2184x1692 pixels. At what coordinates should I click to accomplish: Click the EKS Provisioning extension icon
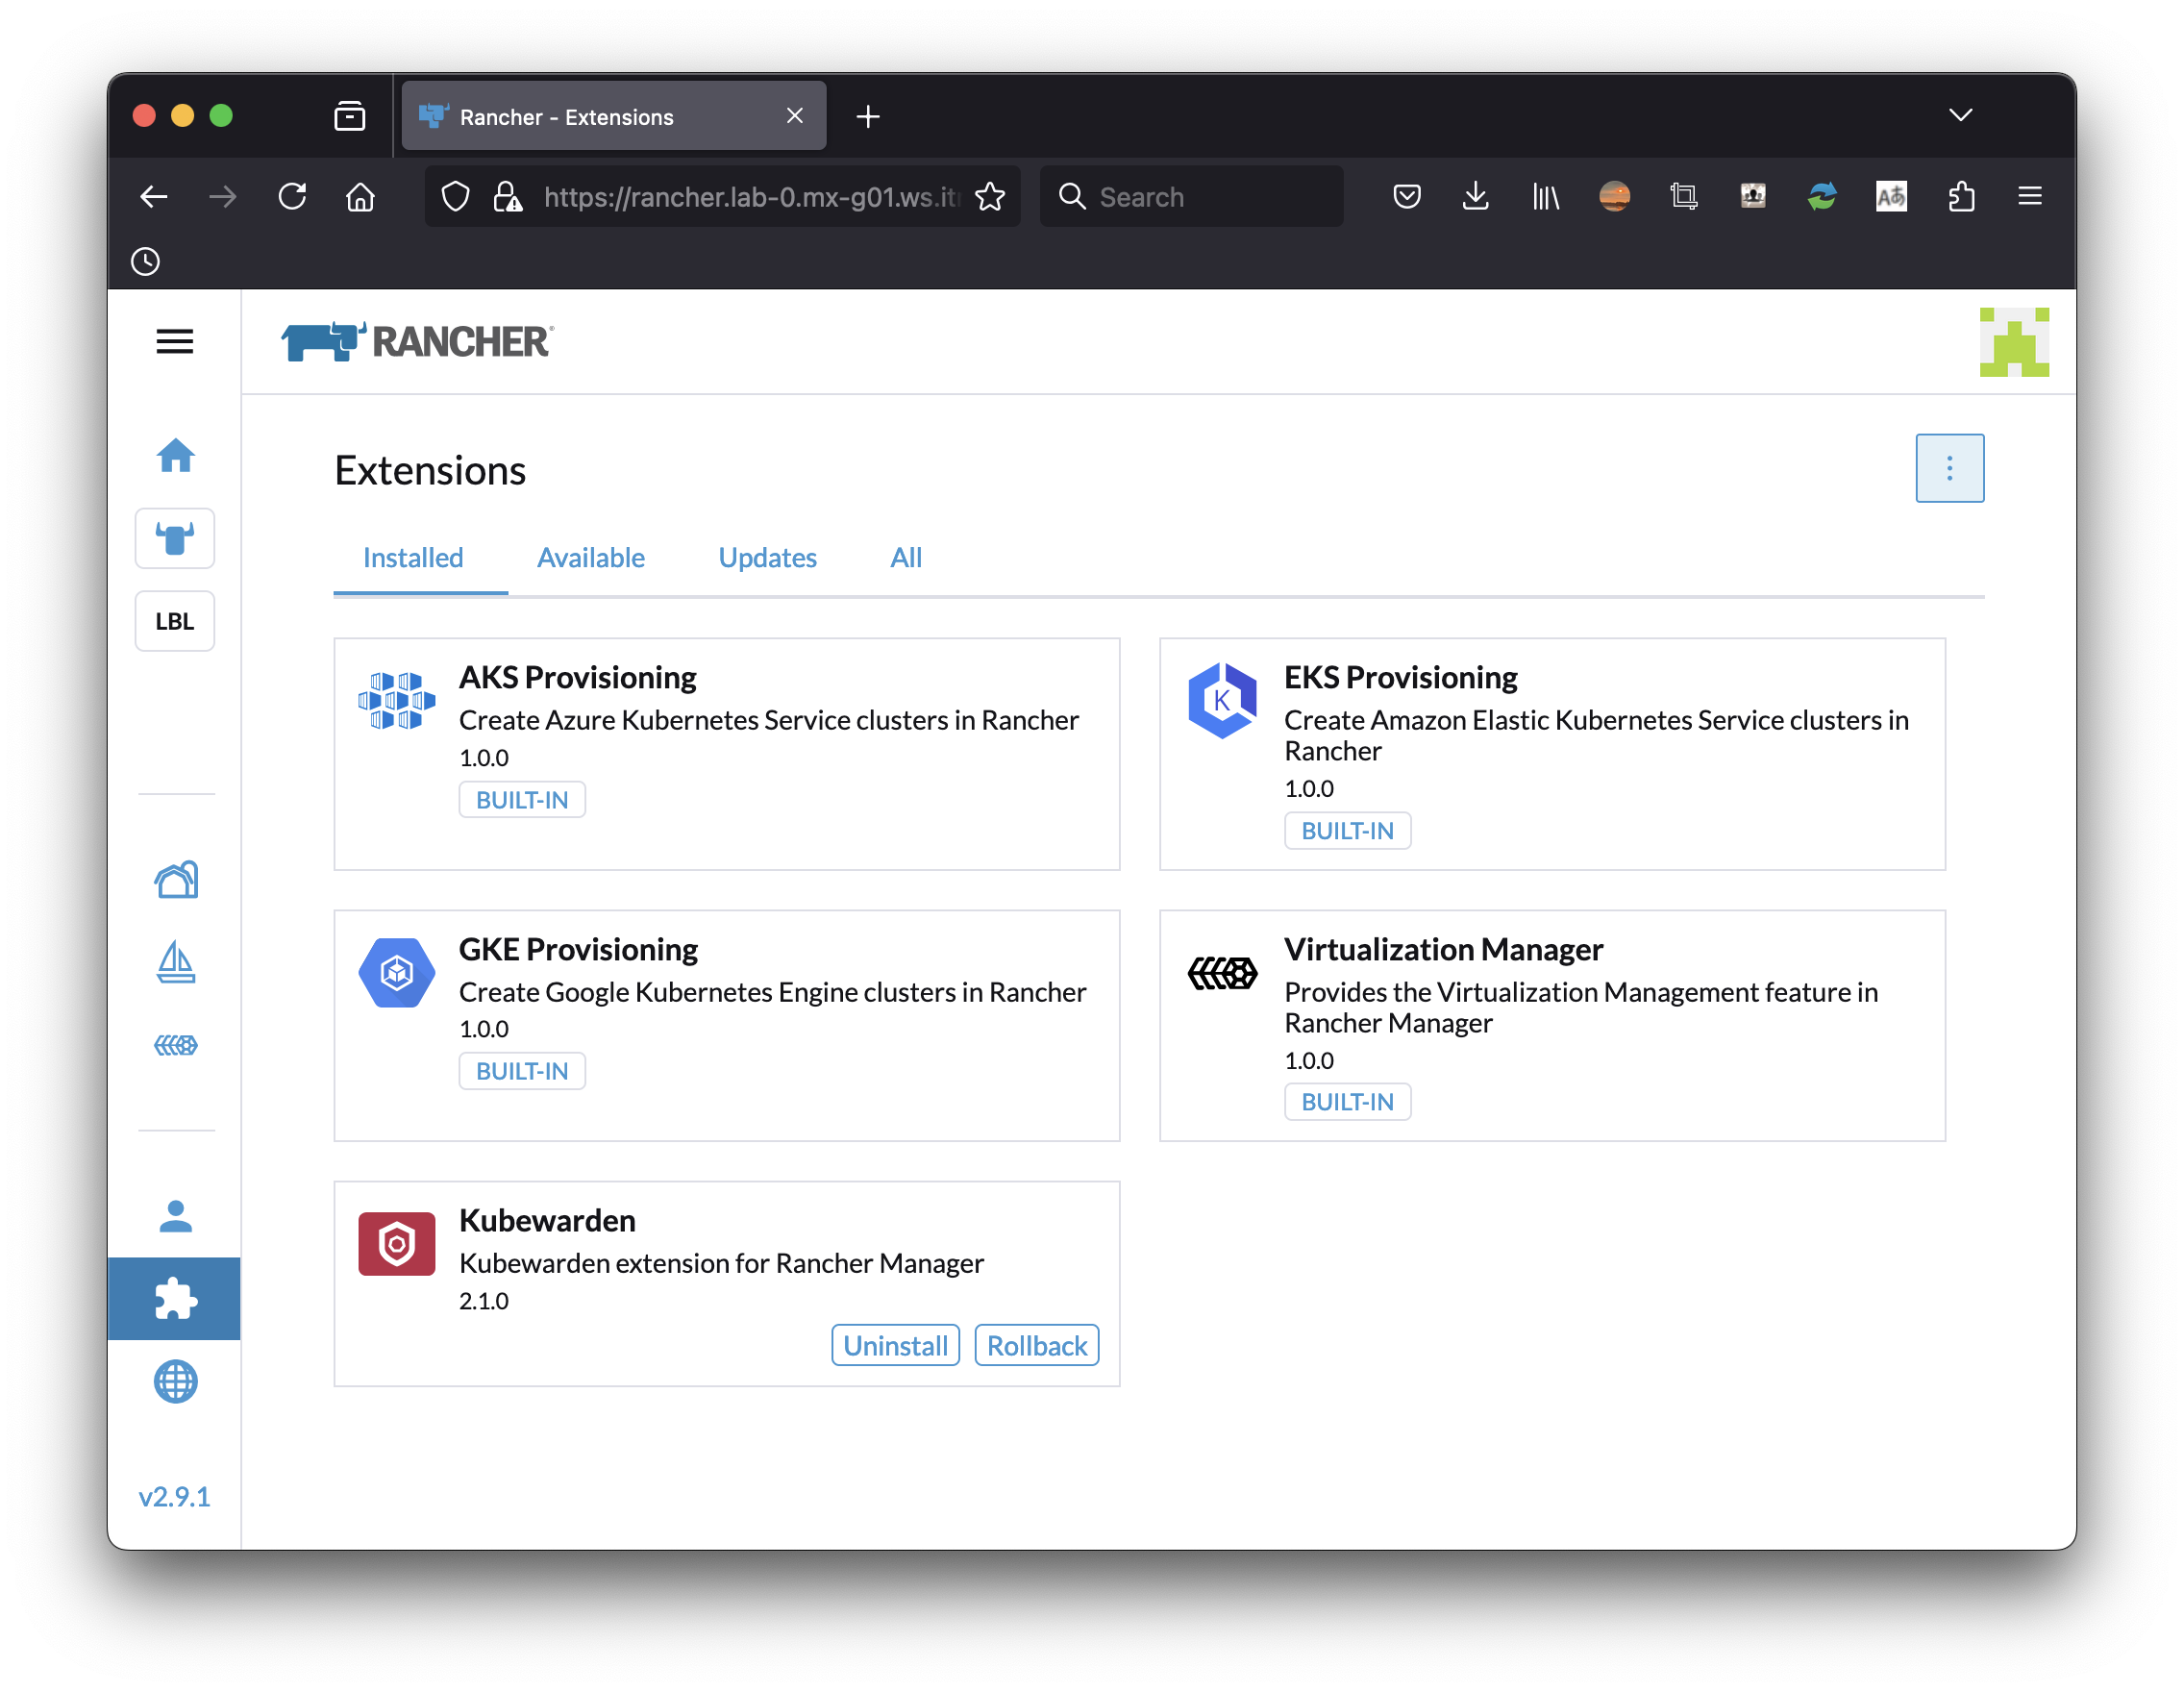click(x=1222, y=700)
